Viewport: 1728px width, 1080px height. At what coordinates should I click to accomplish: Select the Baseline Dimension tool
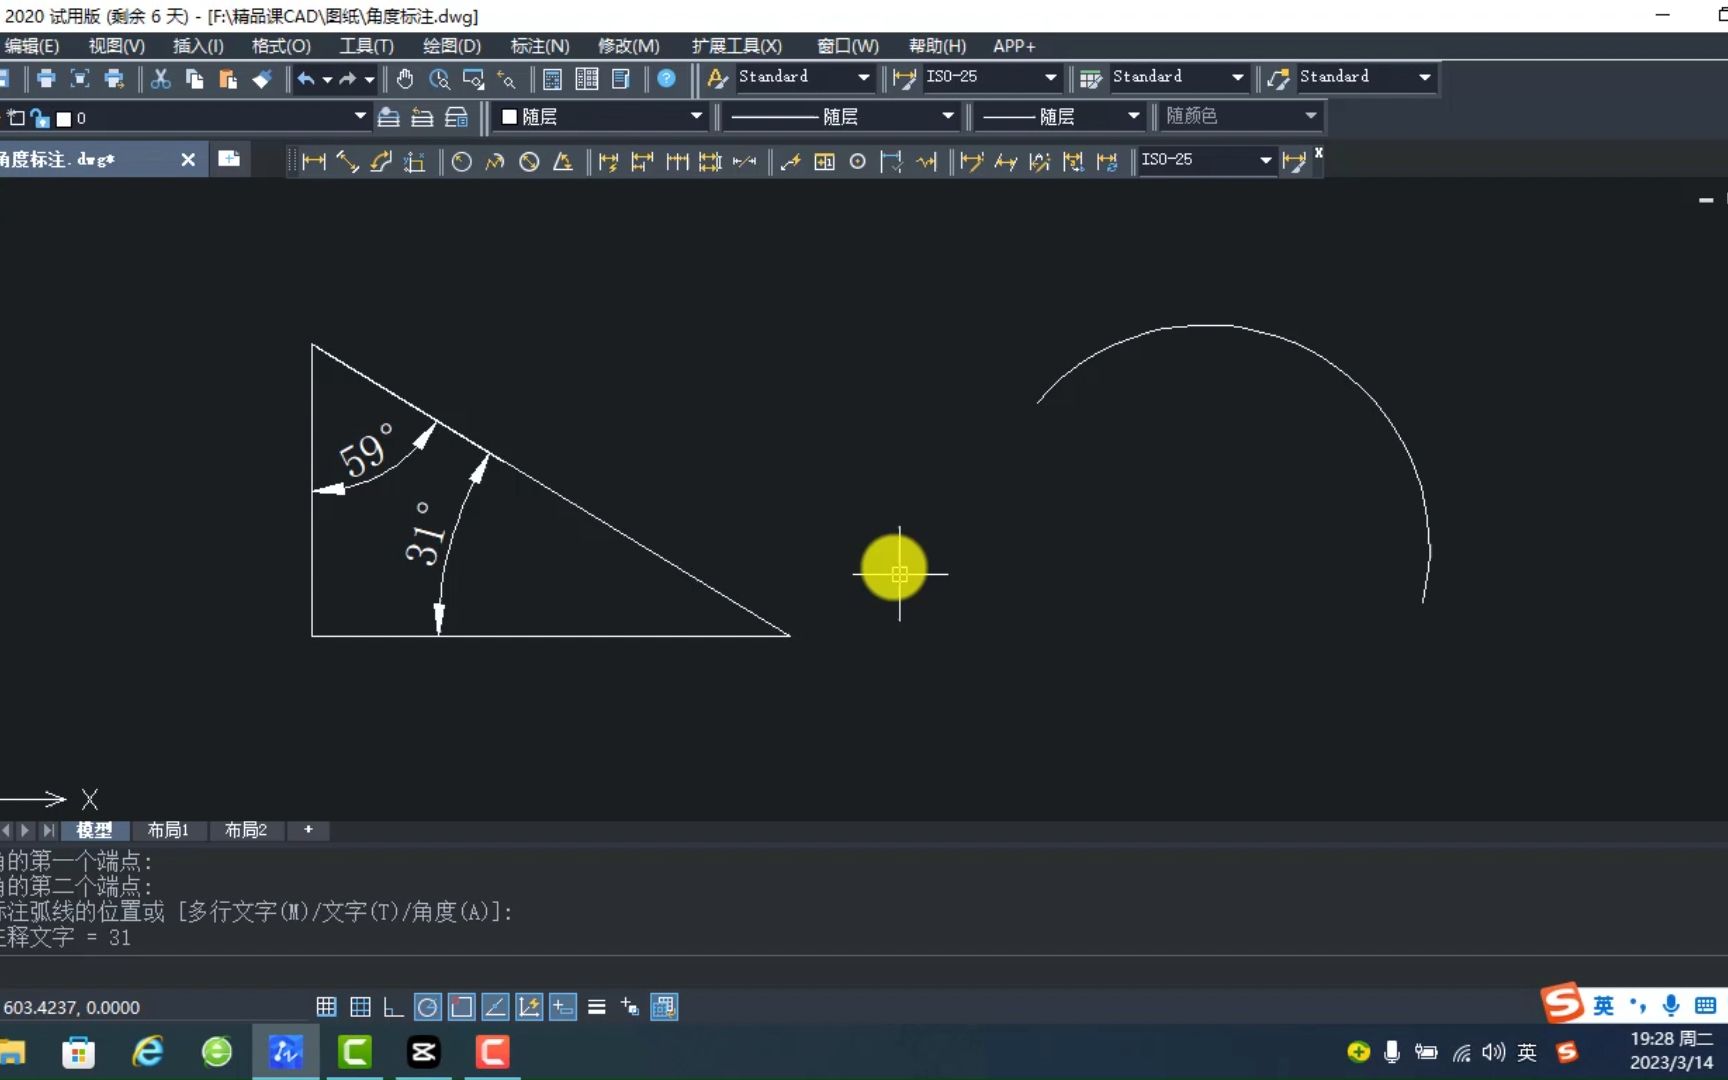pos(643,161)
